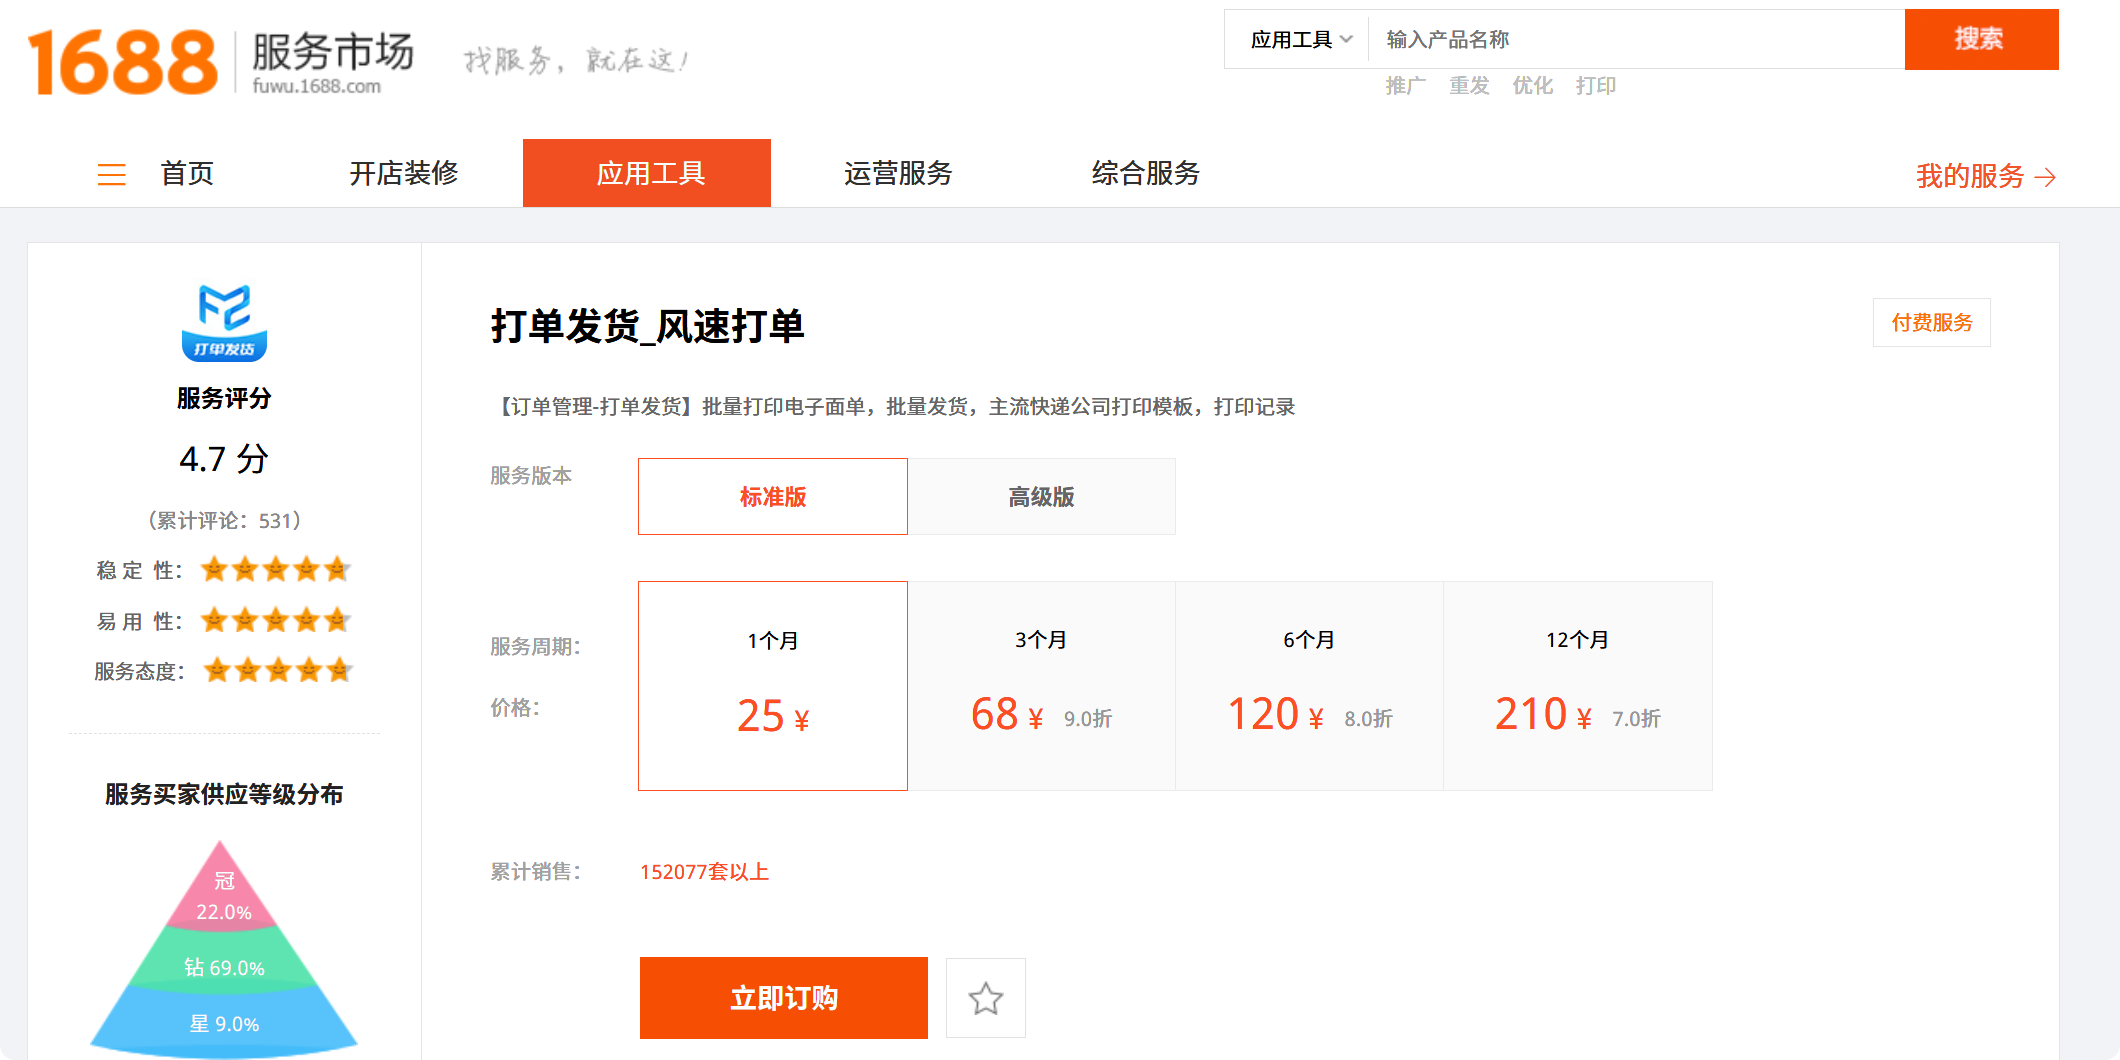Click the 打单发货 app logo icon
2120x1060 pixels.
click(x=224, y=322)
